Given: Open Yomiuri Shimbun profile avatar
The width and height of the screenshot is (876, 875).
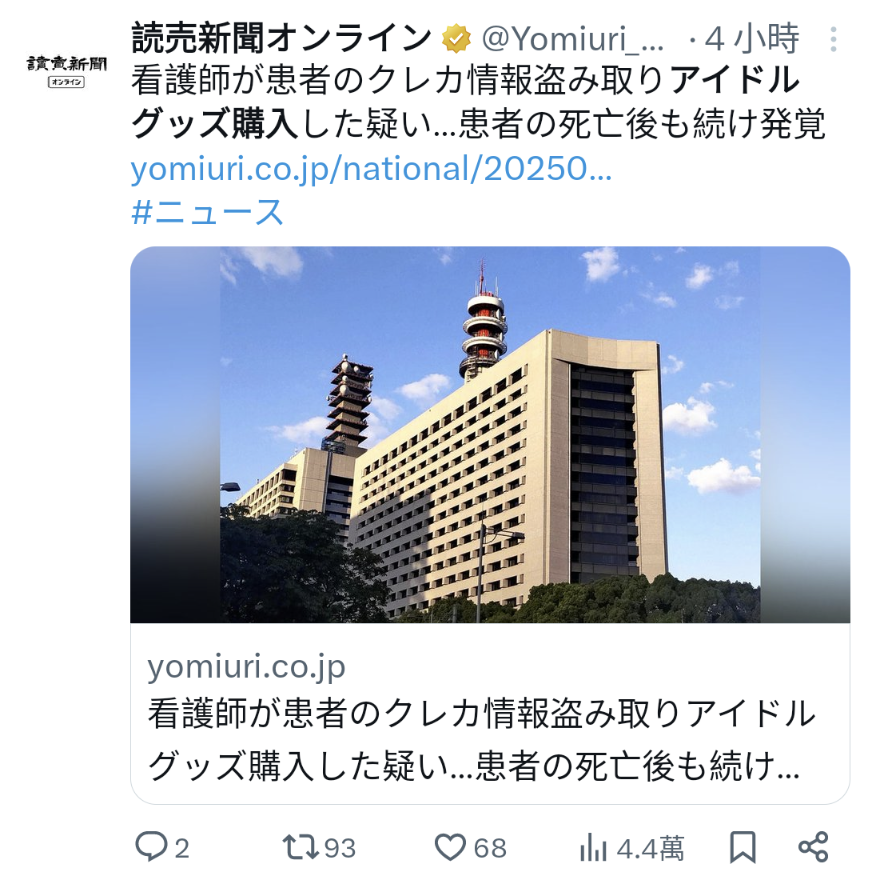Looking at the screenshot, I should pyautogui.click(x=66, y=71).
